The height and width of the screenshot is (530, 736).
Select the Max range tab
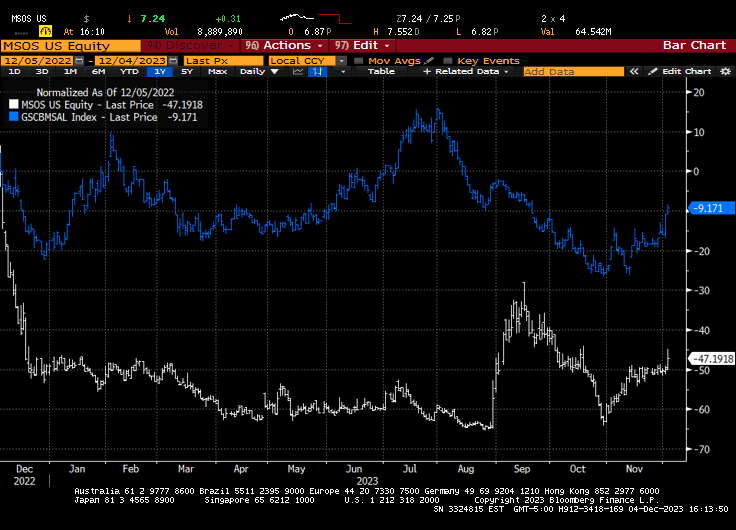217,71
